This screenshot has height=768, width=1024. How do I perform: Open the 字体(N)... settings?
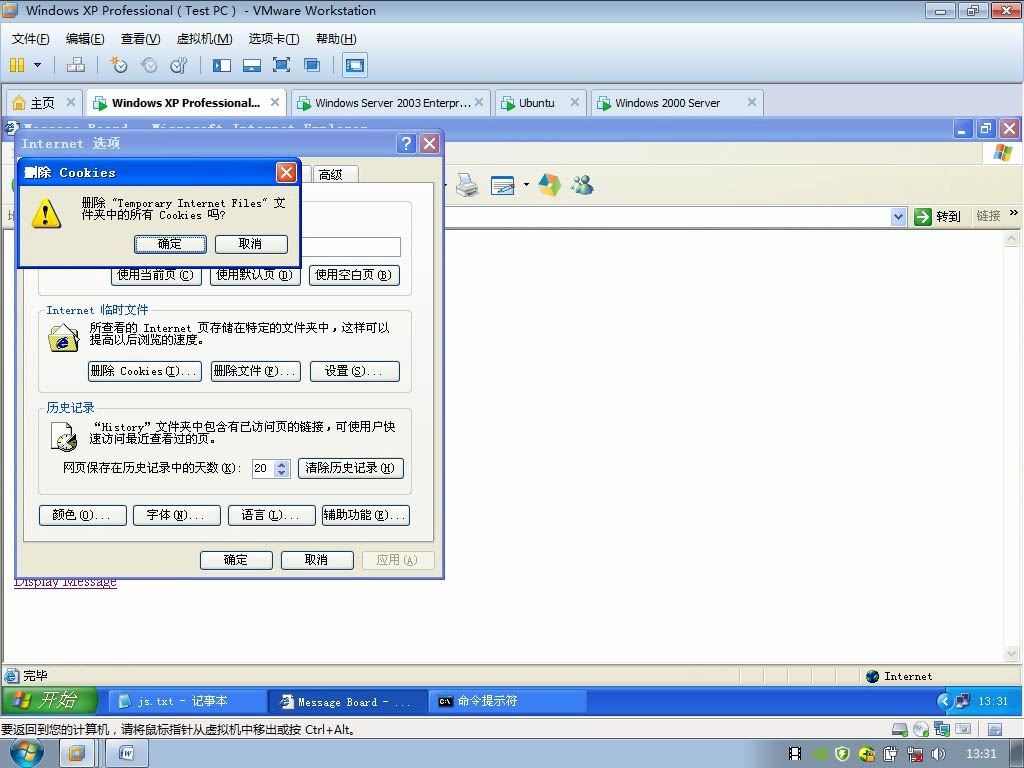[176, 515]
